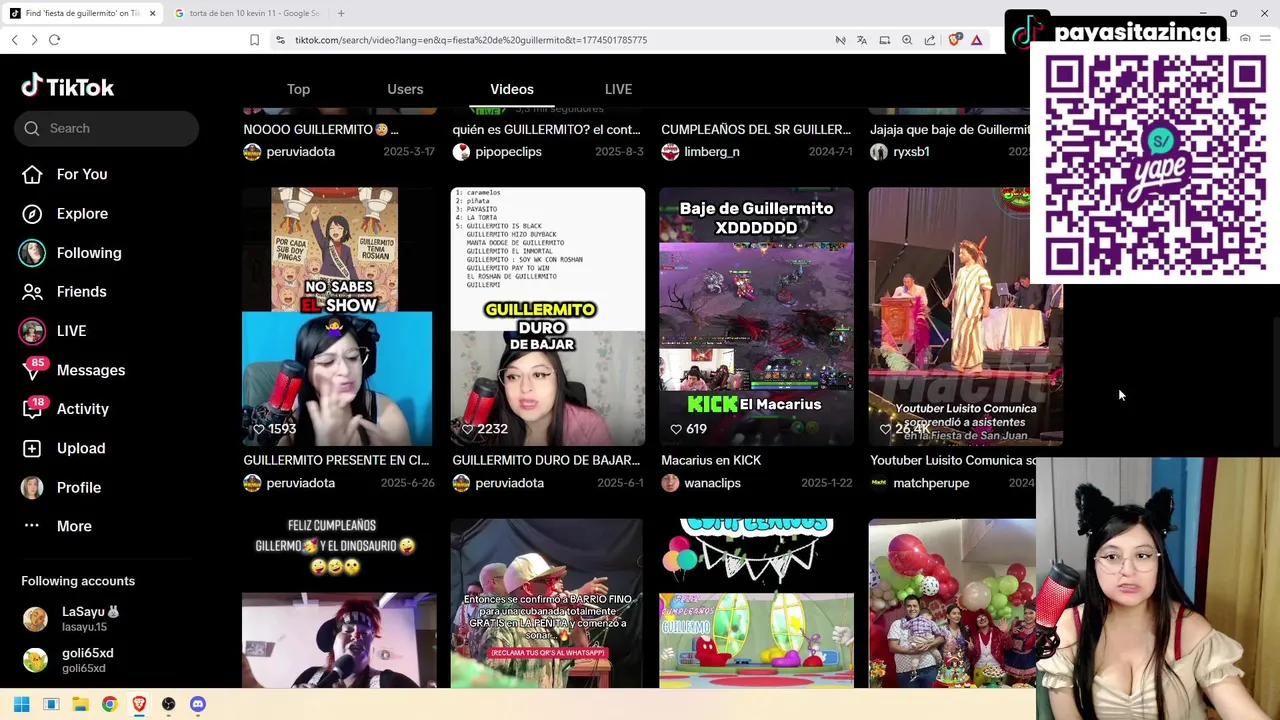Open the For You home icon
The image size is (1280, 720).
[x=32, y=174]
